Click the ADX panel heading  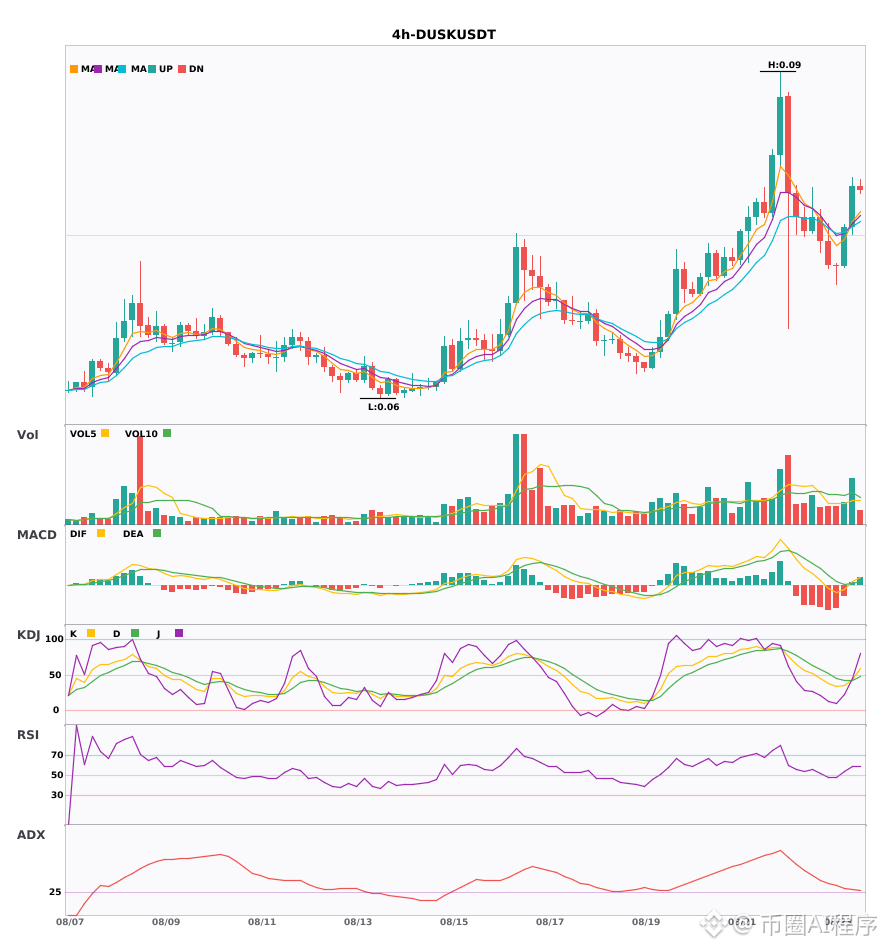pos(31,835)
